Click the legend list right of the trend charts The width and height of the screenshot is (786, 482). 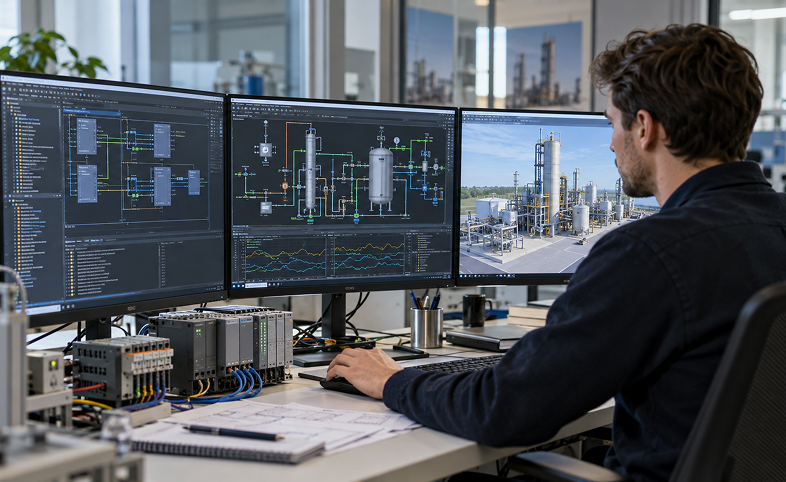tap(431, 254)
